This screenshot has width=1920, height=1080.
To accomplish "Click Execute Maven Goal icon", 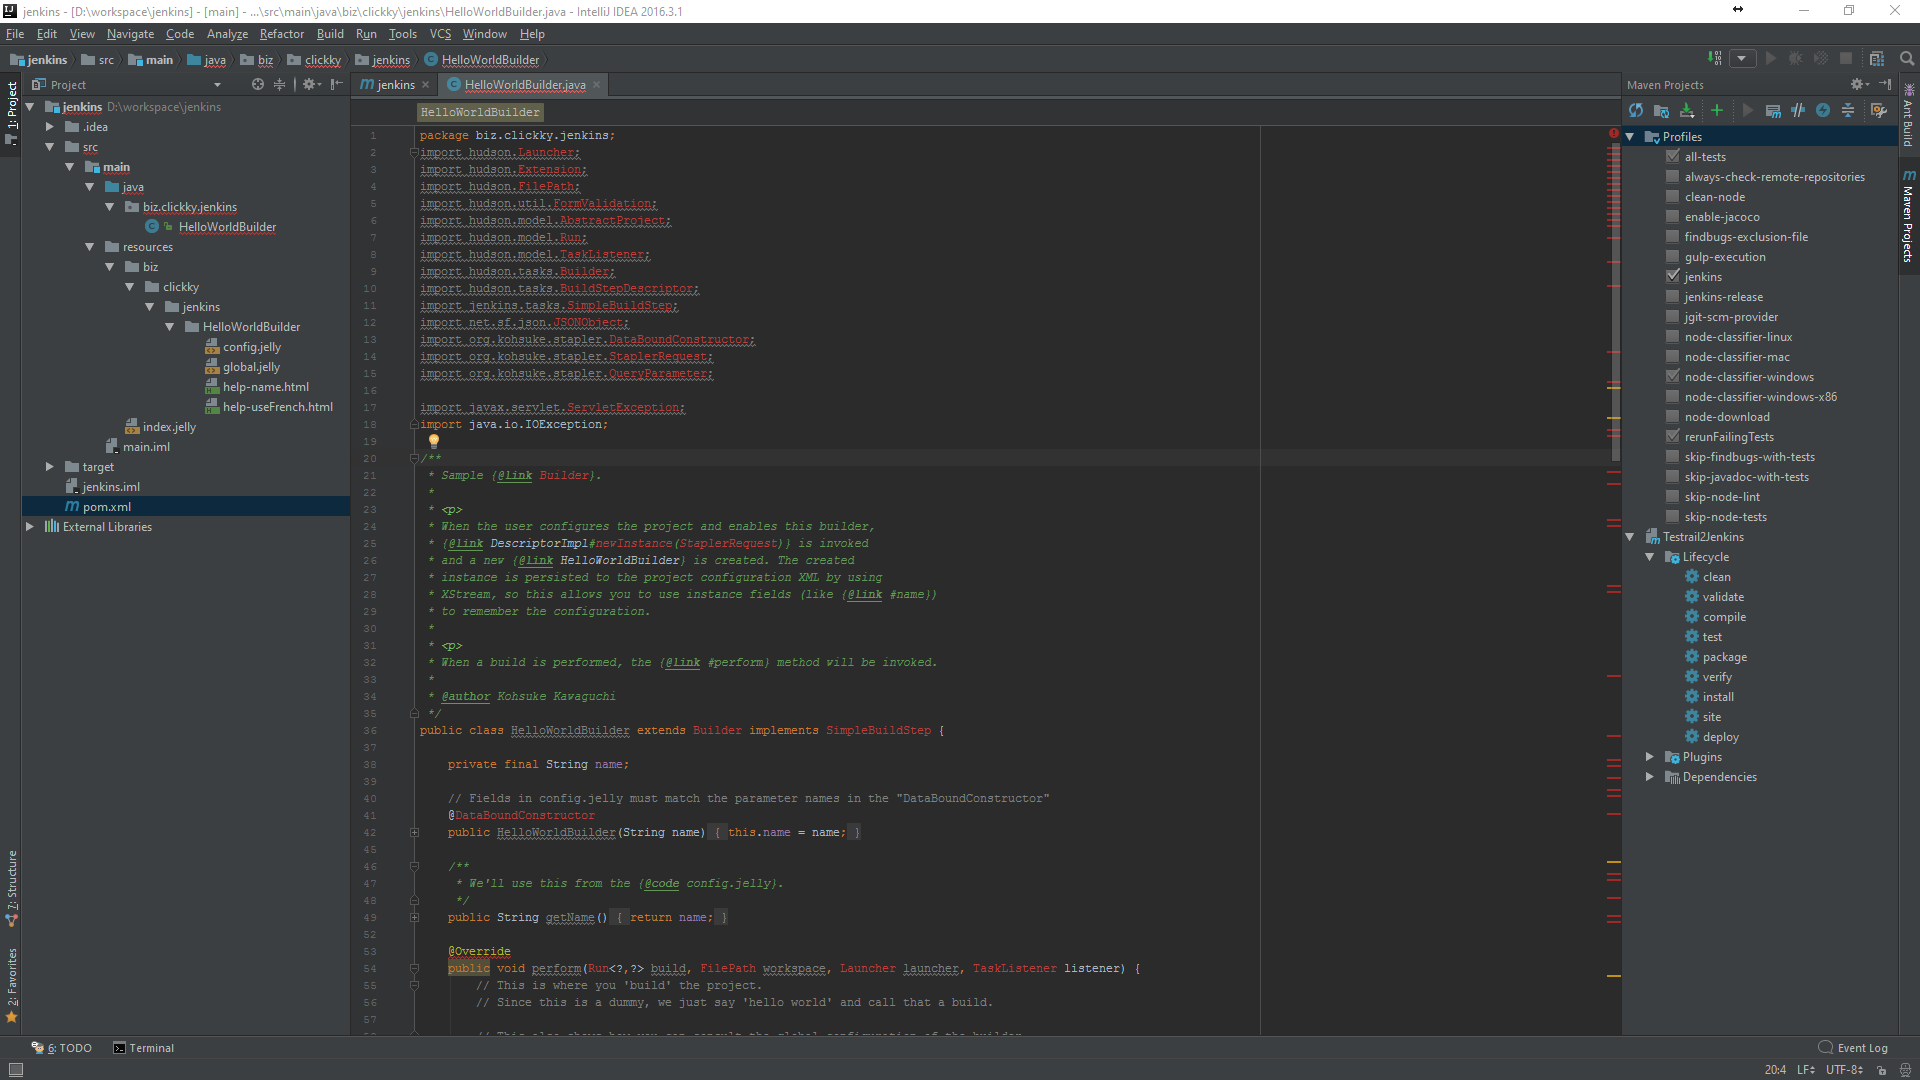I will click(1773, 111).
